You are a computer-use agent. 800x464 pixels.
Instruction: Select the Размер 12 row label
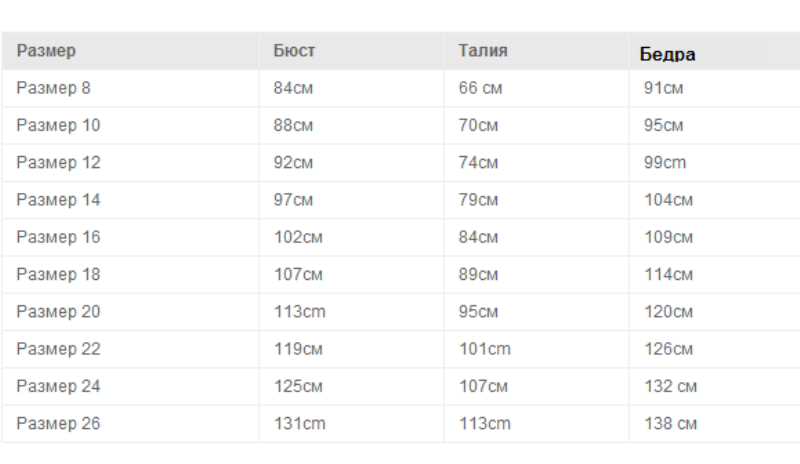(58, 162)
